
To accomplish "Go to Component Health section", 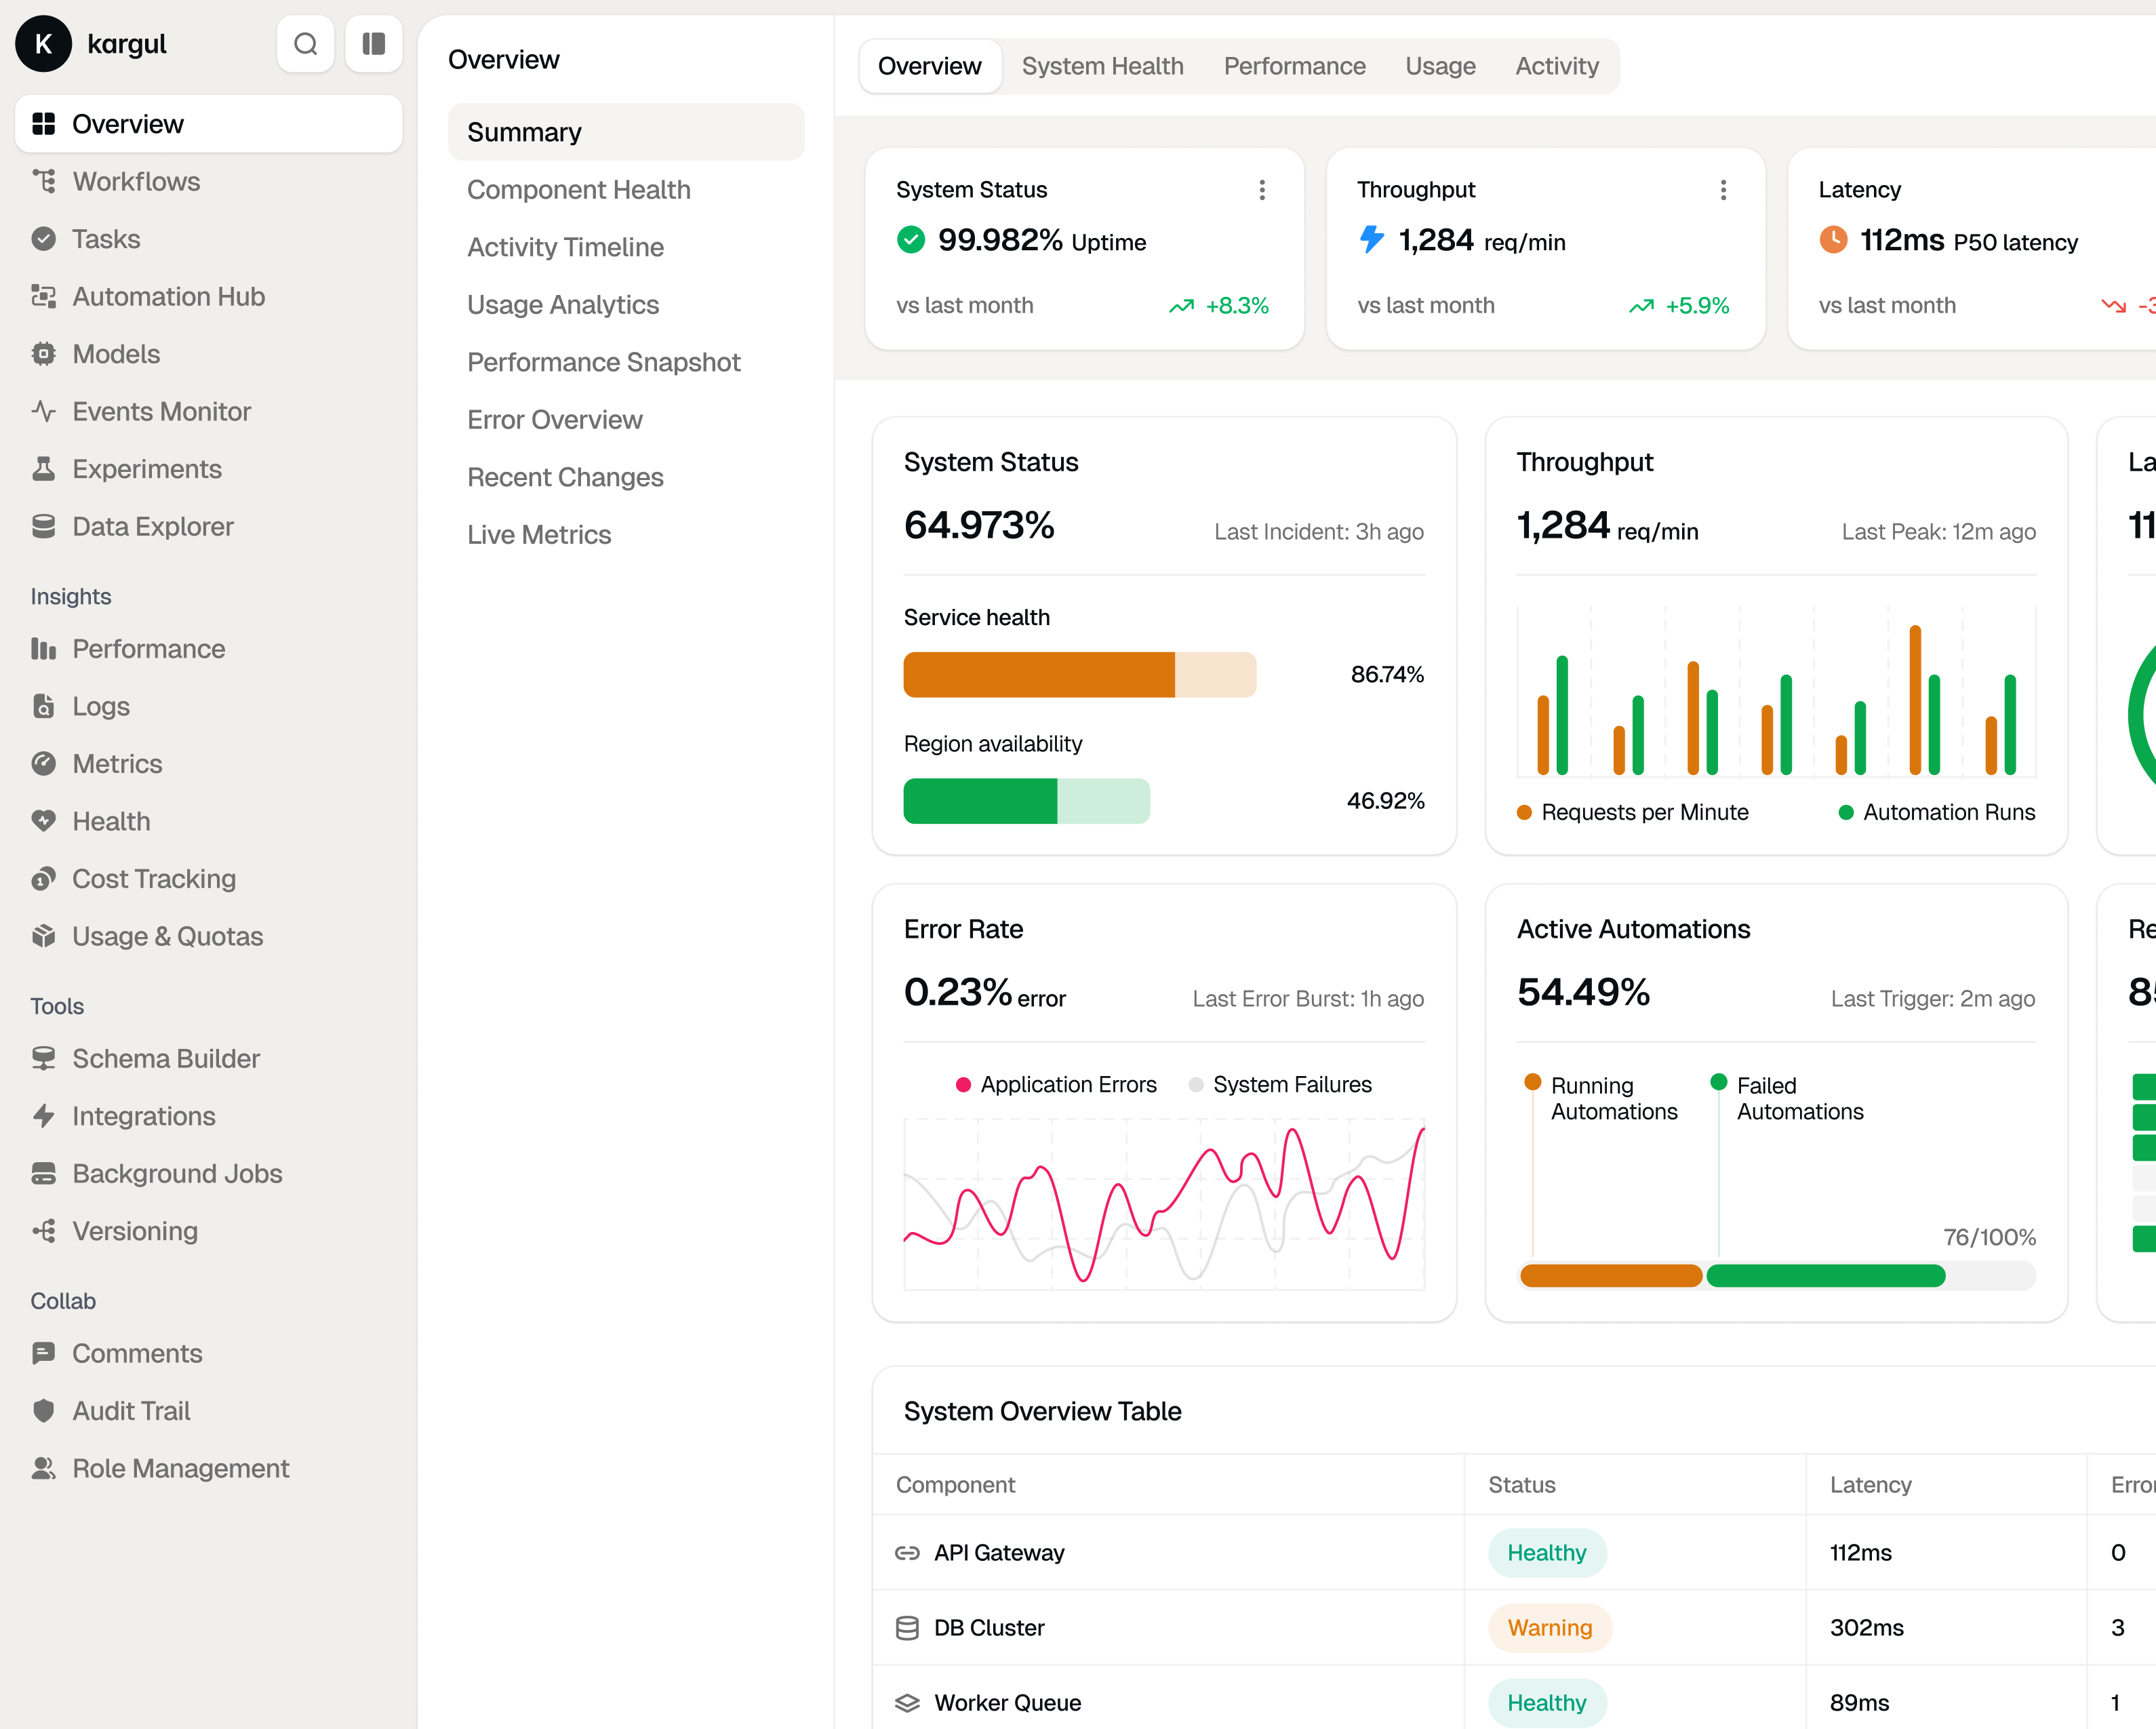I will (578, 190).
